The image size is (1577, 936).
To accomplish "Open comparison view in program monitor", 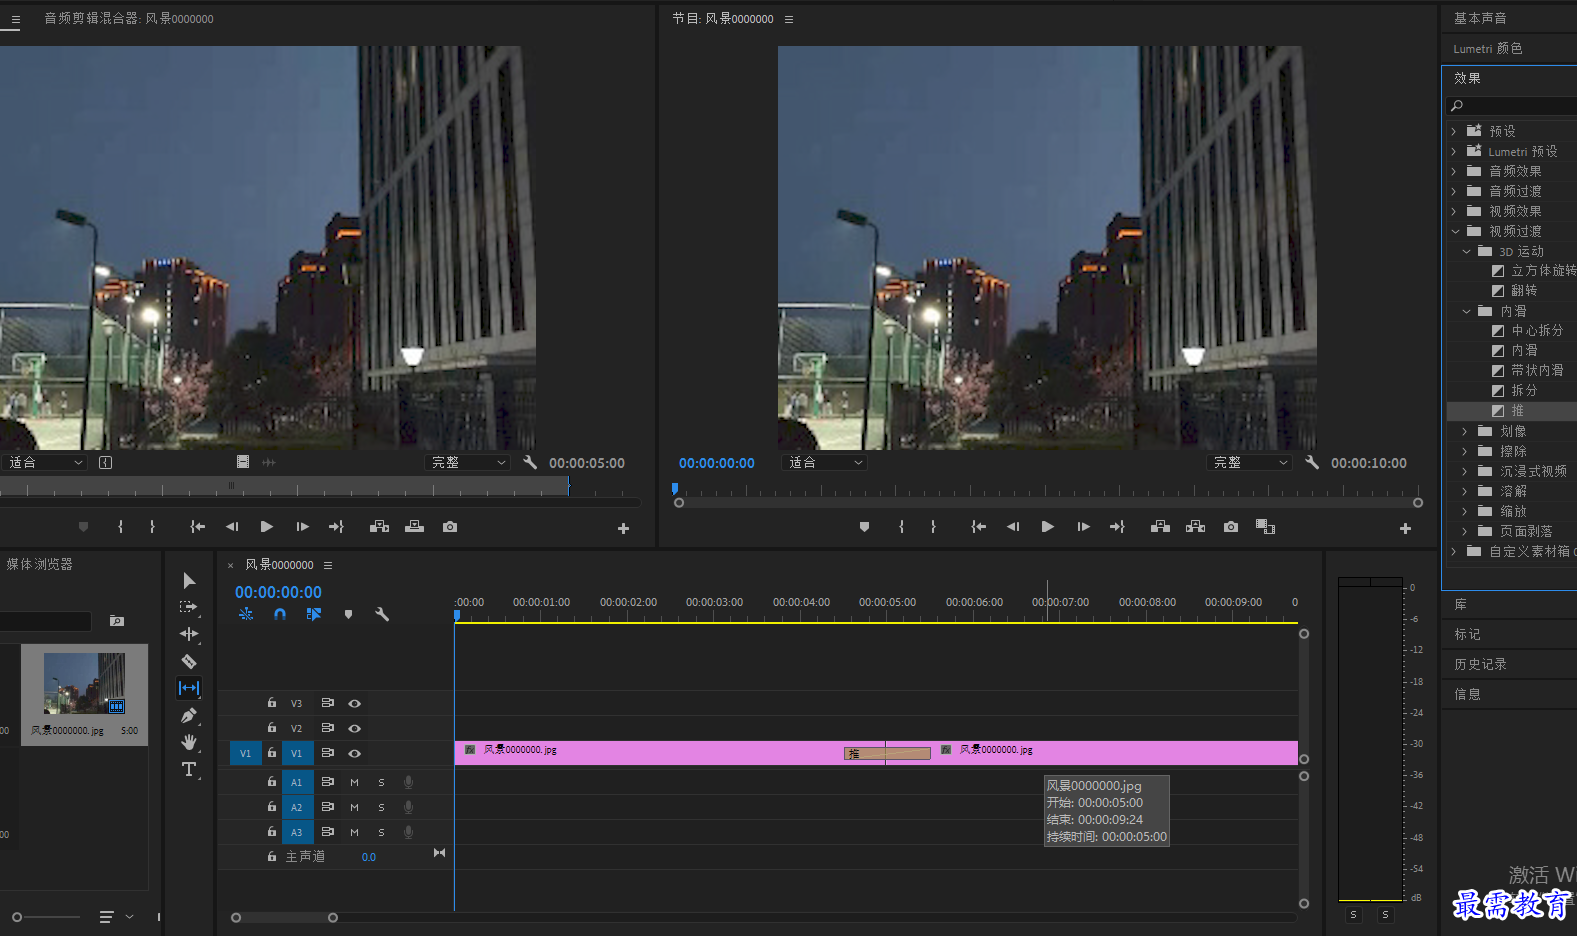I will click(x=1265, y=527).
